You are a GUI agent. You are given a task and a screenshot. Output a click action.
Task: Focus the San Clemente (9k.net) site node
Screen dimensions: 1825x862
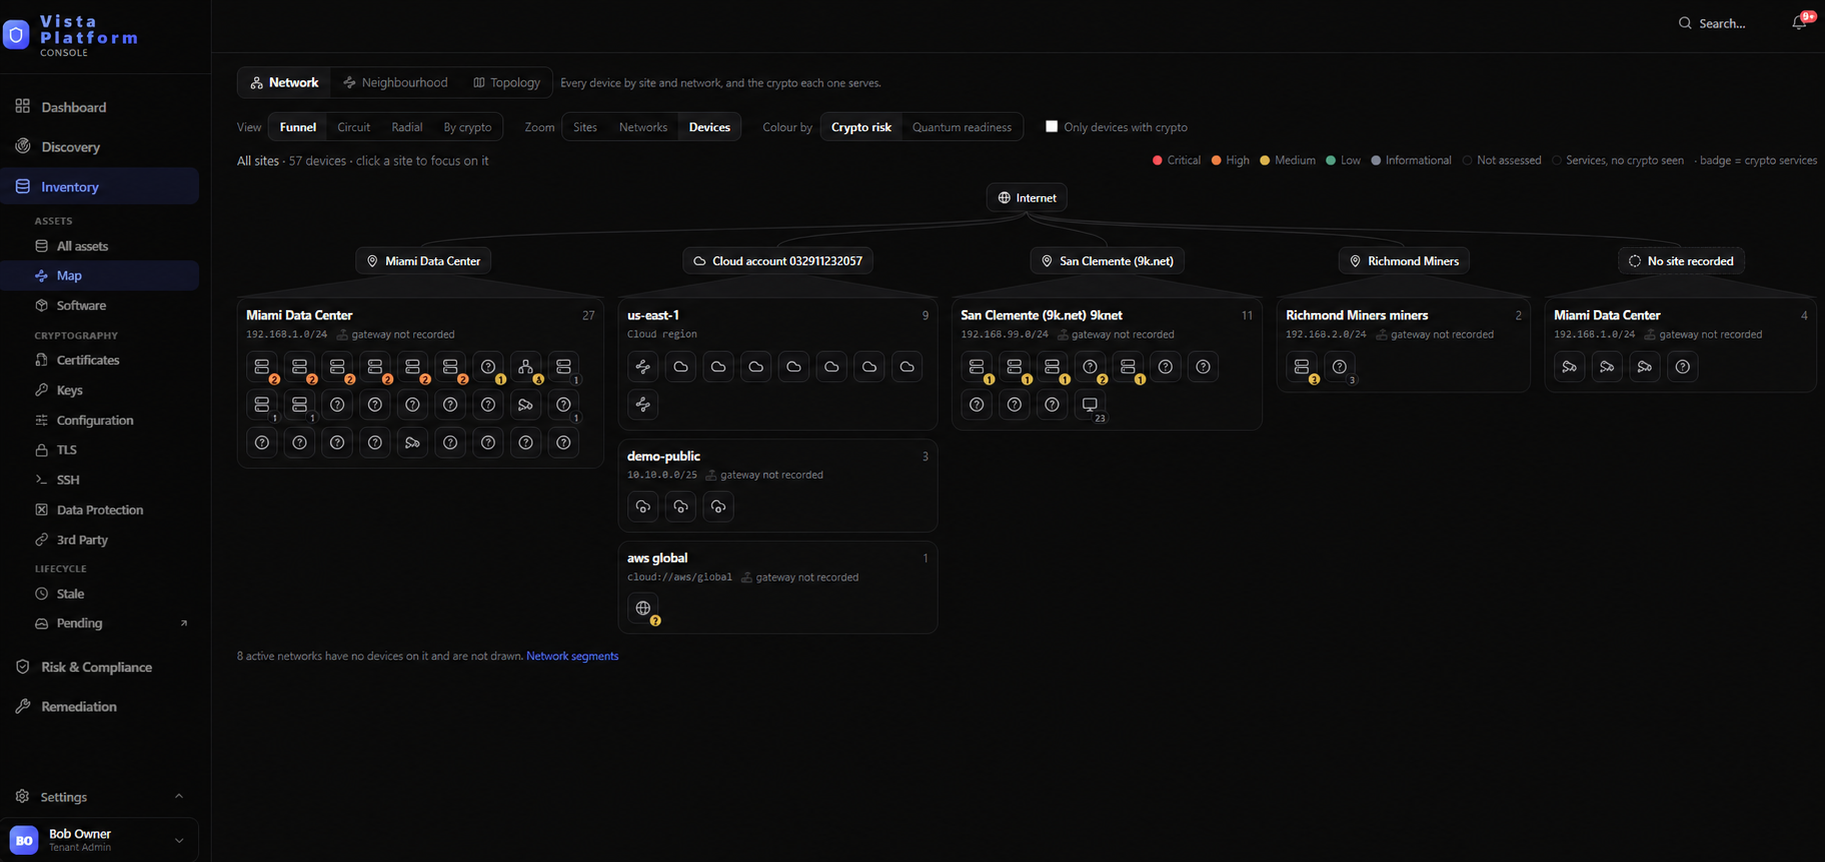(x=1107, y=261)
